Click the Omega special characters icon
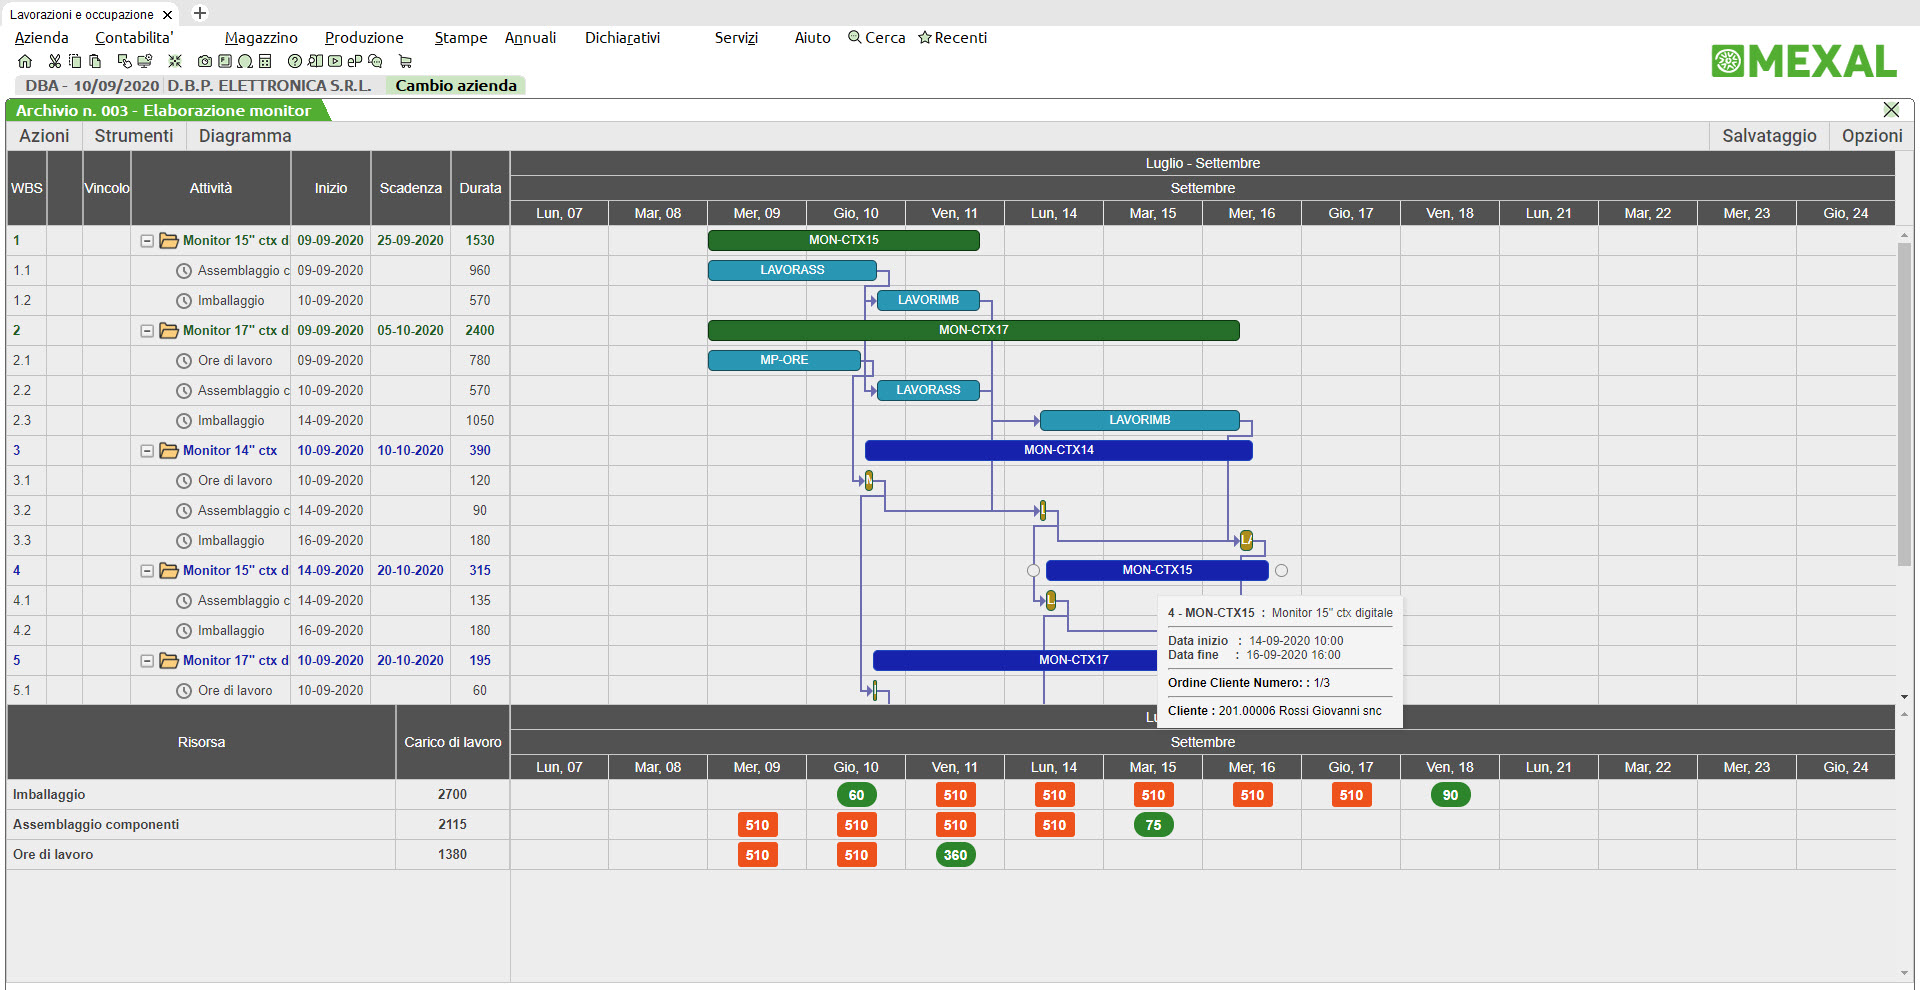1920x990 pixels. [x=246, y=61]
